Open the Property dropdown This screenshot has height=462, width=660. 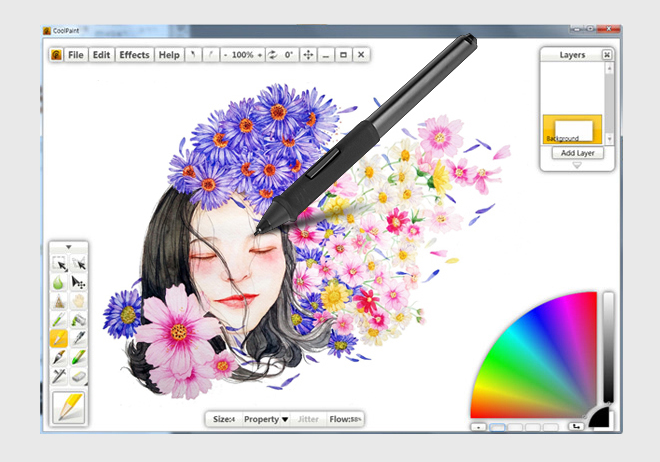tap(266, 419)
